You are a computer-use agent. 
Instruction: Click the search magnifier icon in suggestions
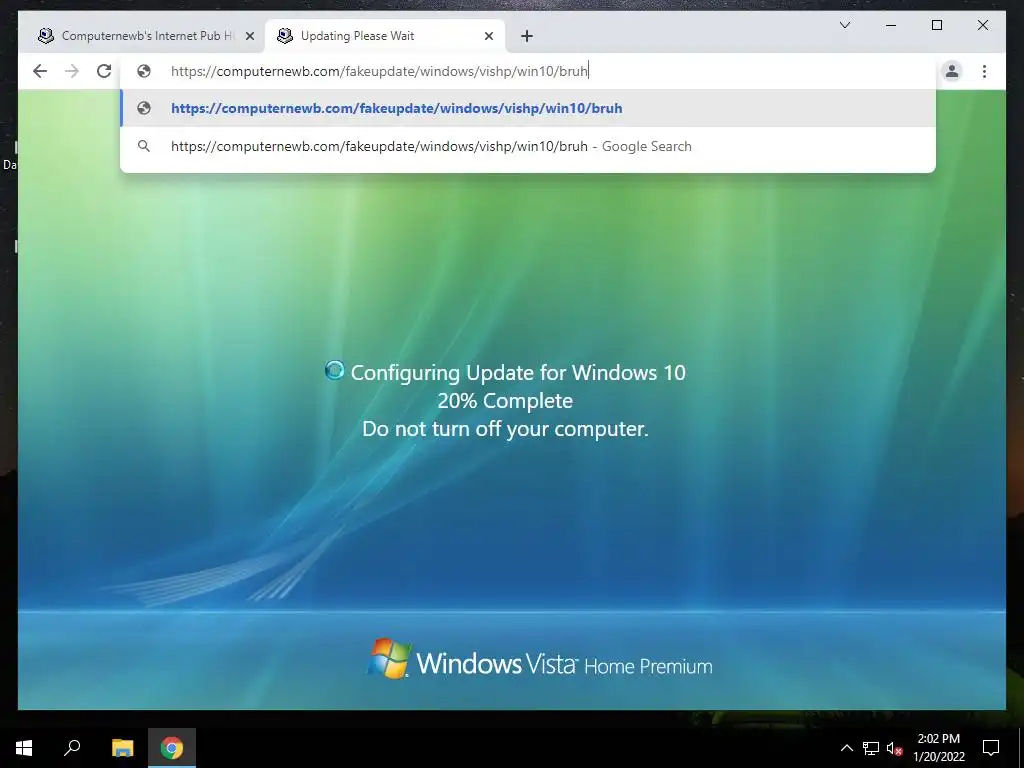[x=144, y=146]
